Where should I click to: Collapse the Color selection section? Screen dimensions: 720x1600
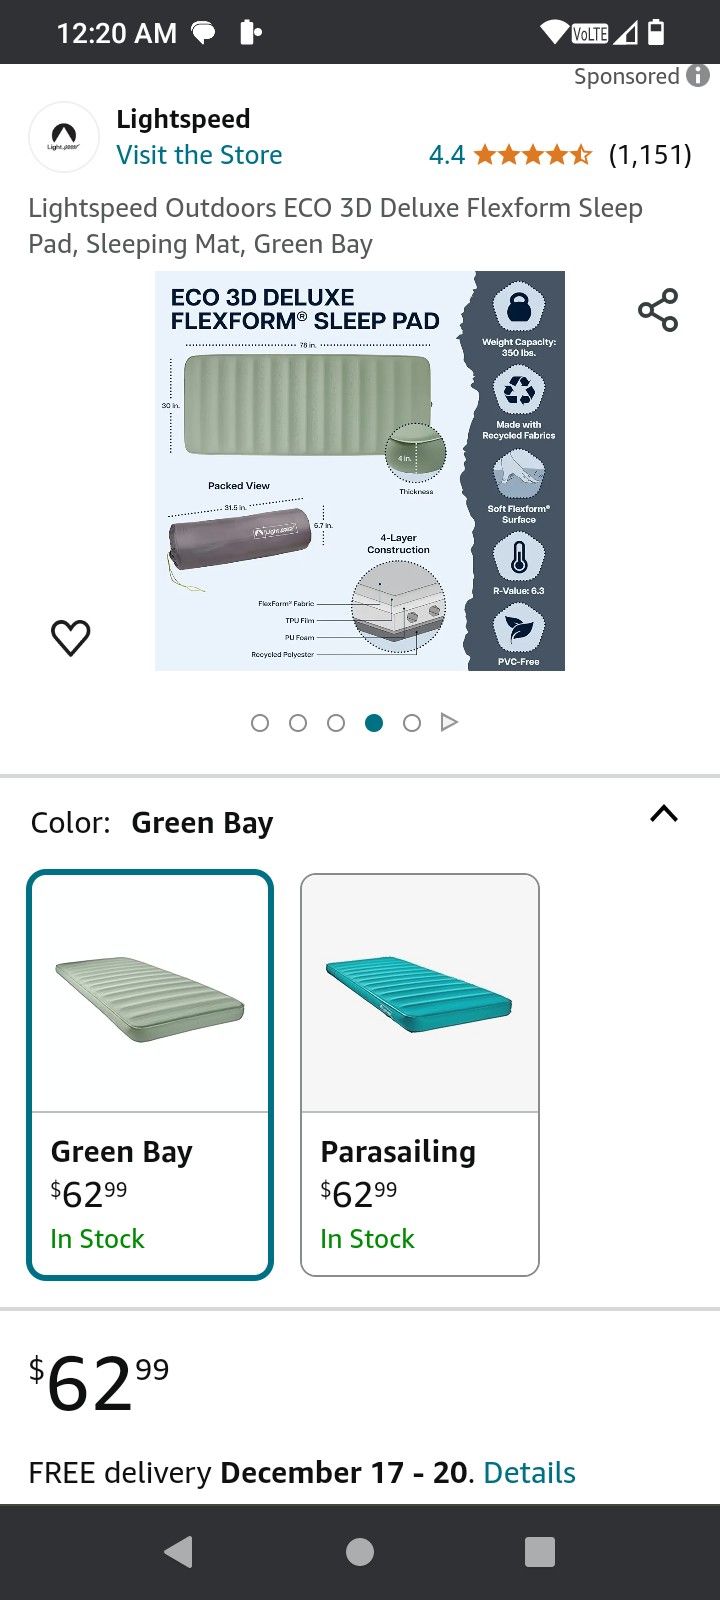pos(664,814)
